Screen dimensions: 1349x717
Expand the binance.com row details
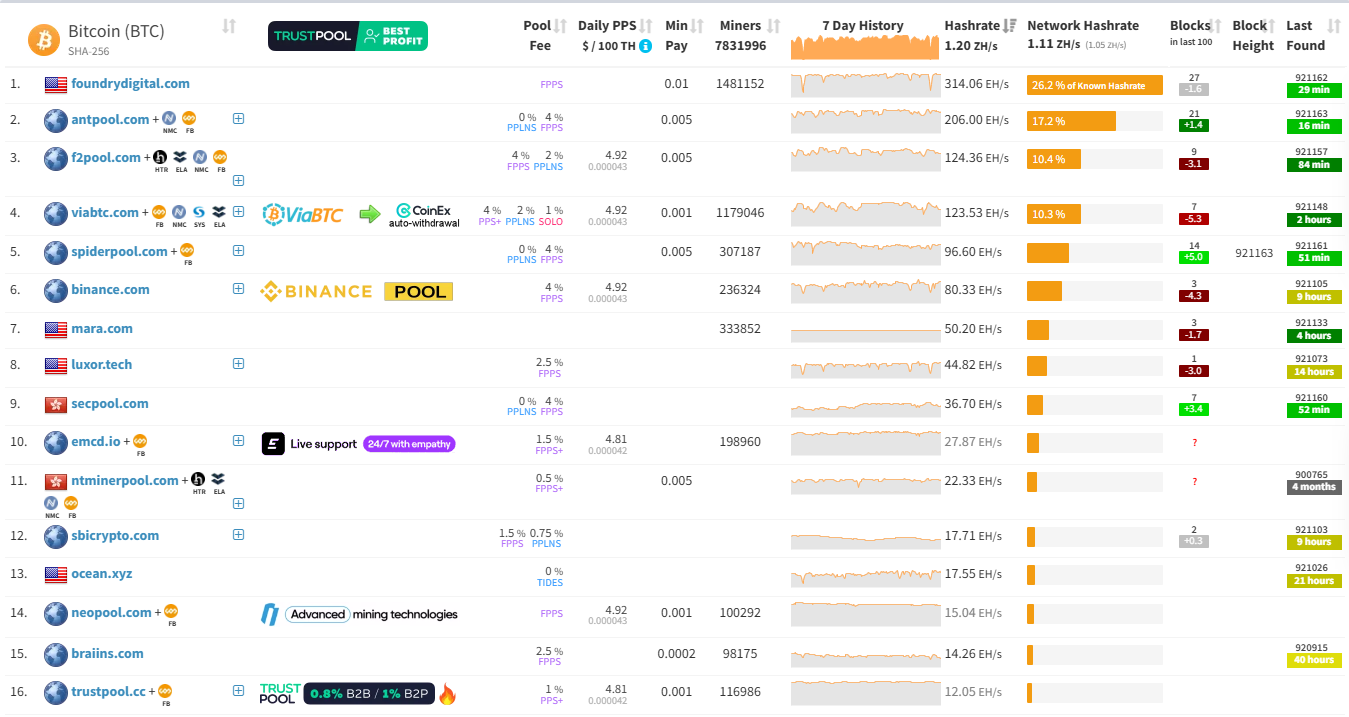tap(238, 288)
